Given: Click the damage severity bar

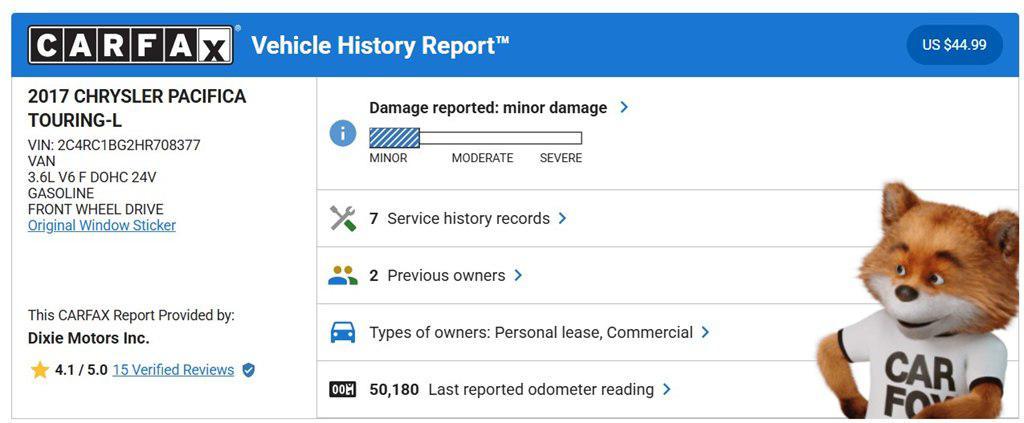Looking at the screenshot, I should coord(475,138).
